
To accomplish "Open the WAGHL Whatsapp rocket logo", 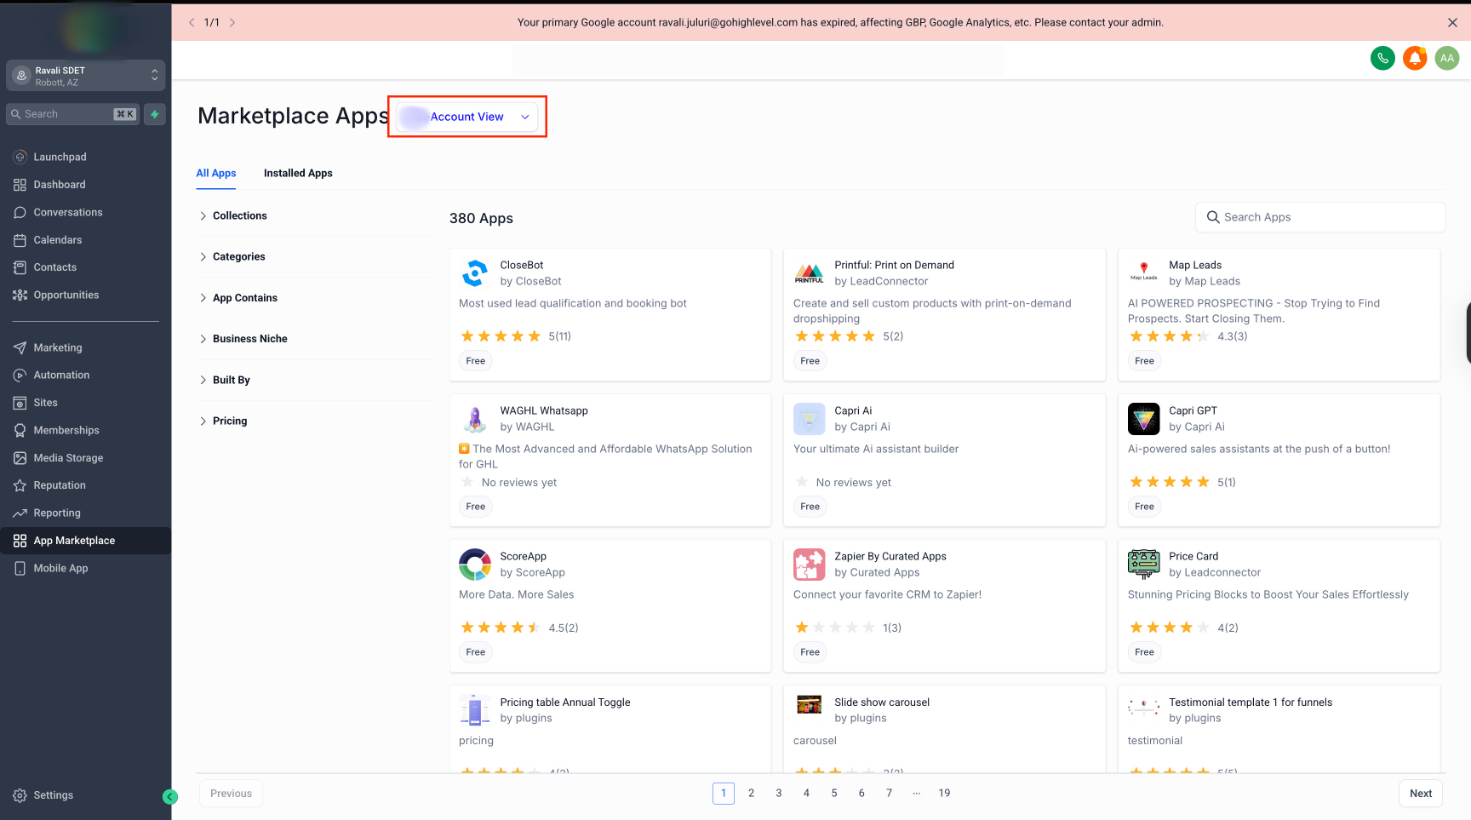I will (x=474, y=419).
